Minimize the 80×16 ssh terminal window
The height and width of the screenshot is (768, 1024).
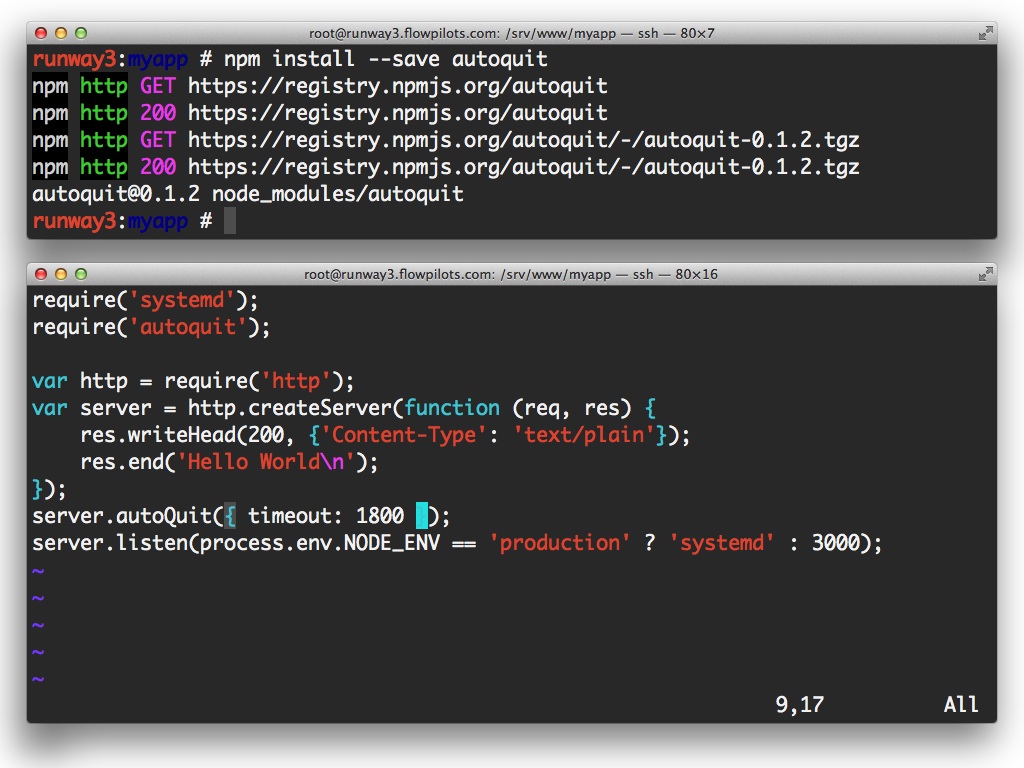click(x=61, y=274)
